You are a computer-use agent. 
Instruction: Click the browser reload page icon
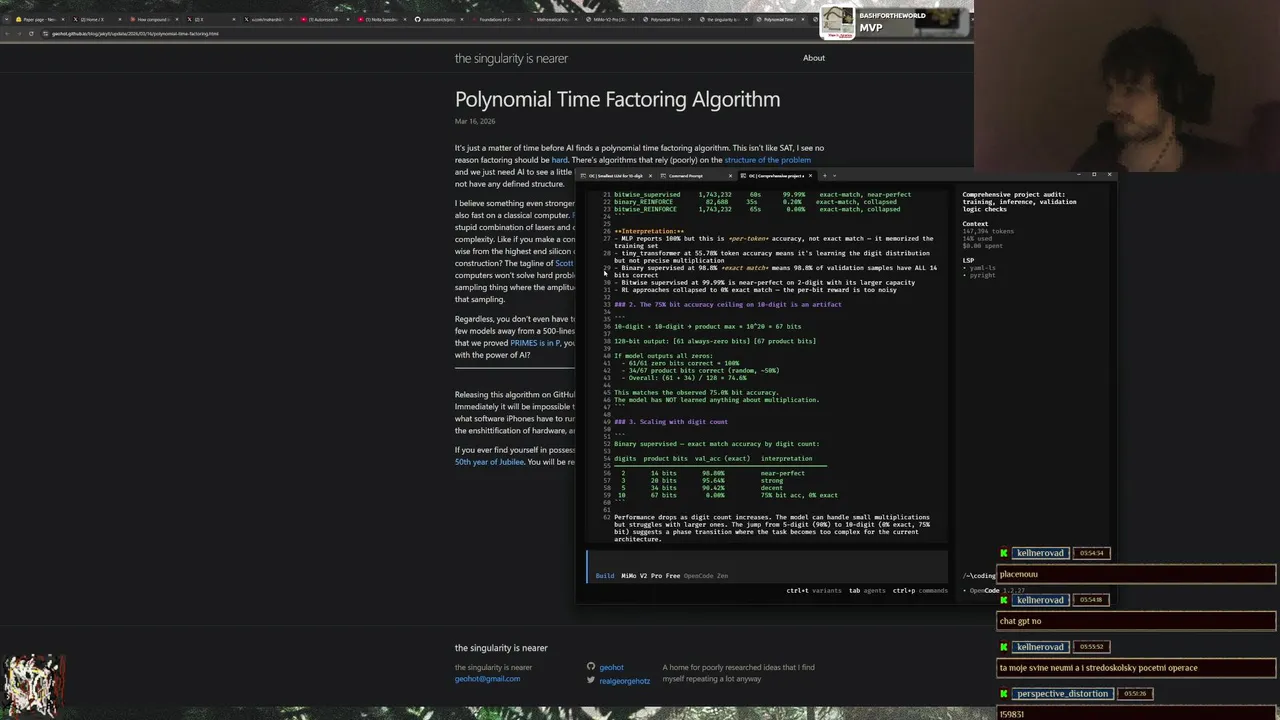31,33
